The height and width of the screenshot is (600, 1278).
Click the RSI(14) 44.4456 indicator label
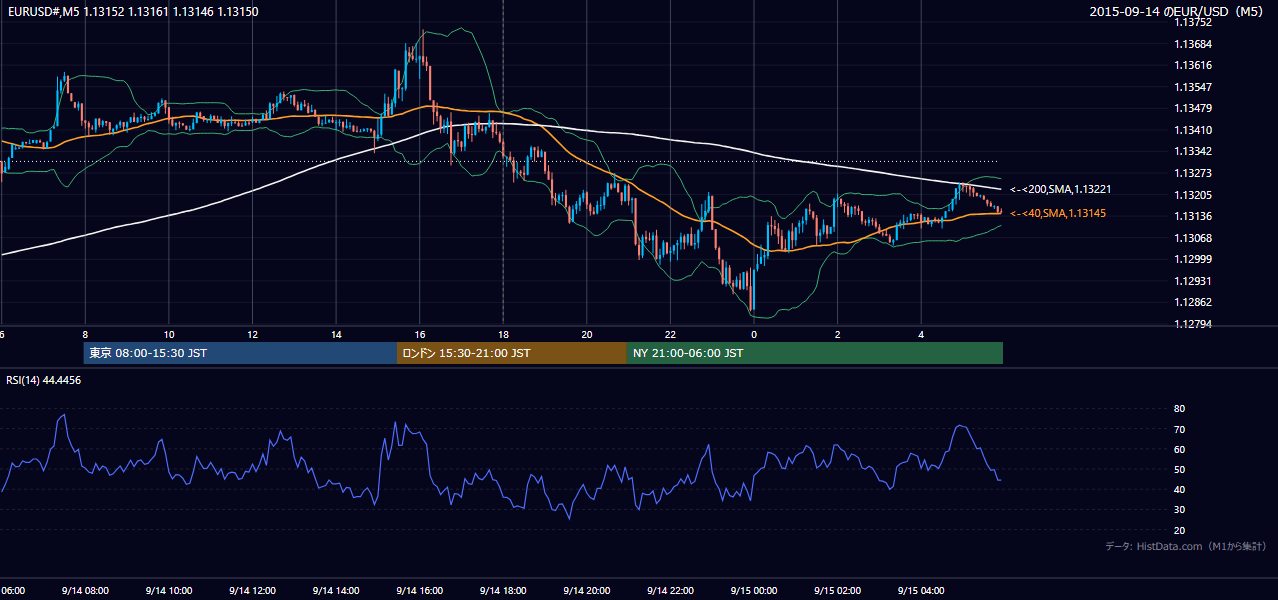click(44, 380)
